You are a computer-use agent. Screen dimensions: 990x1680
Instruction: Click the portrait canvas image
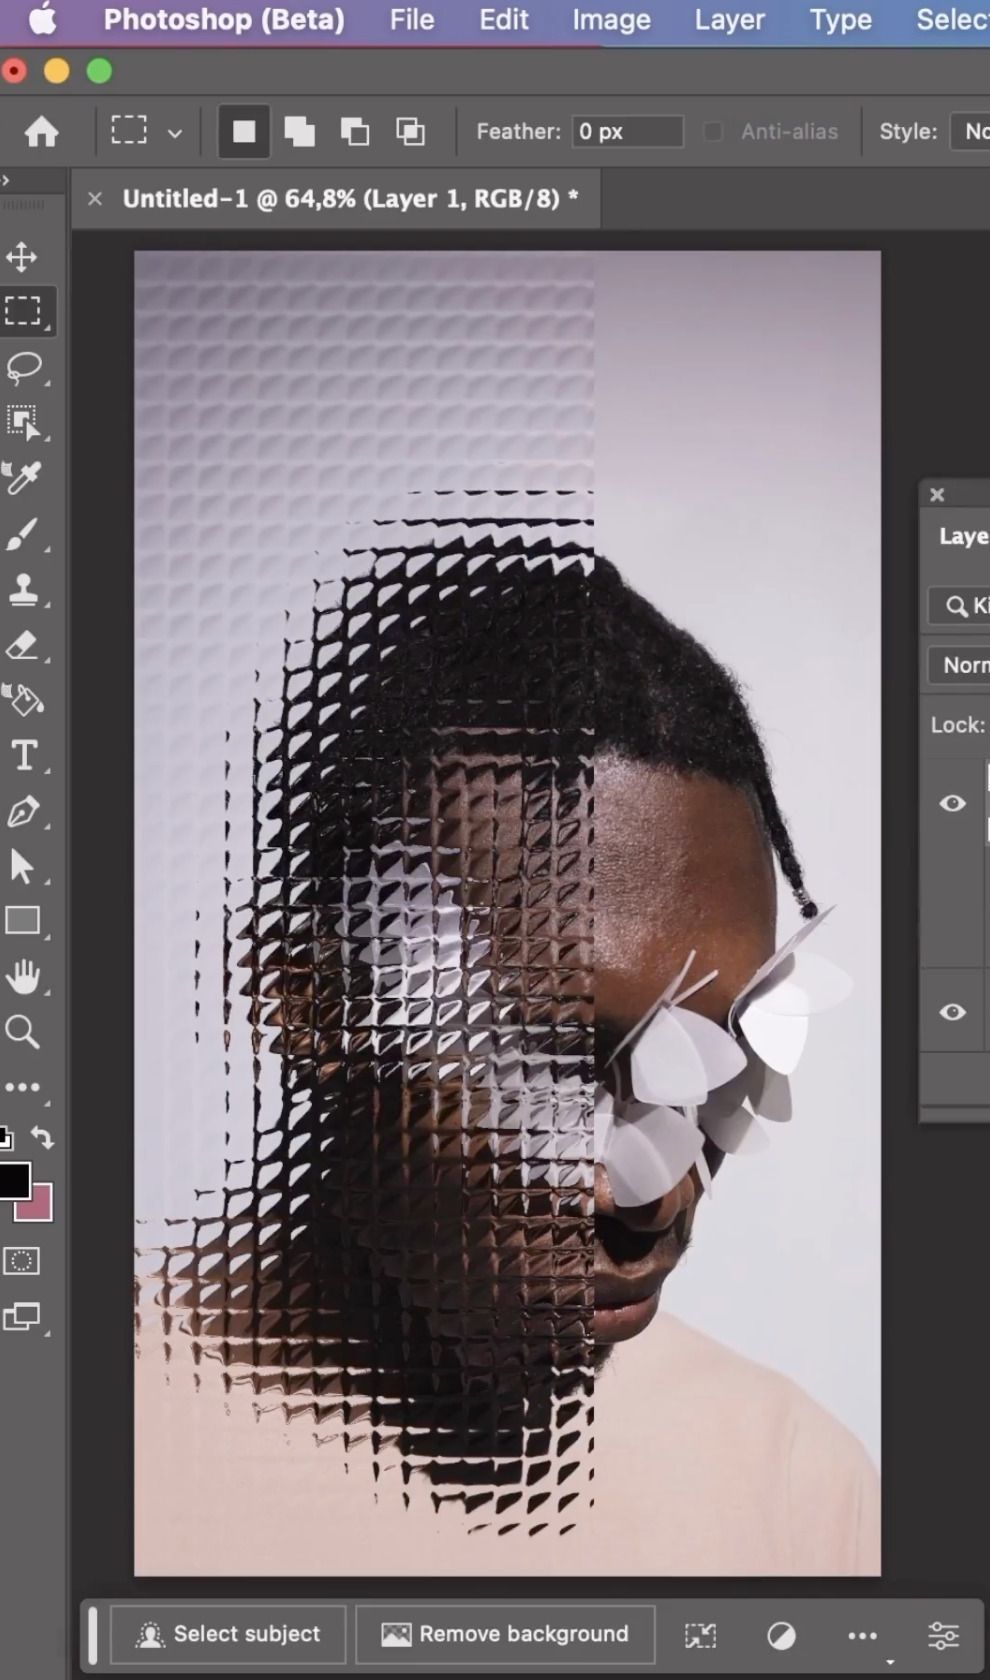(x=507, y=913)
